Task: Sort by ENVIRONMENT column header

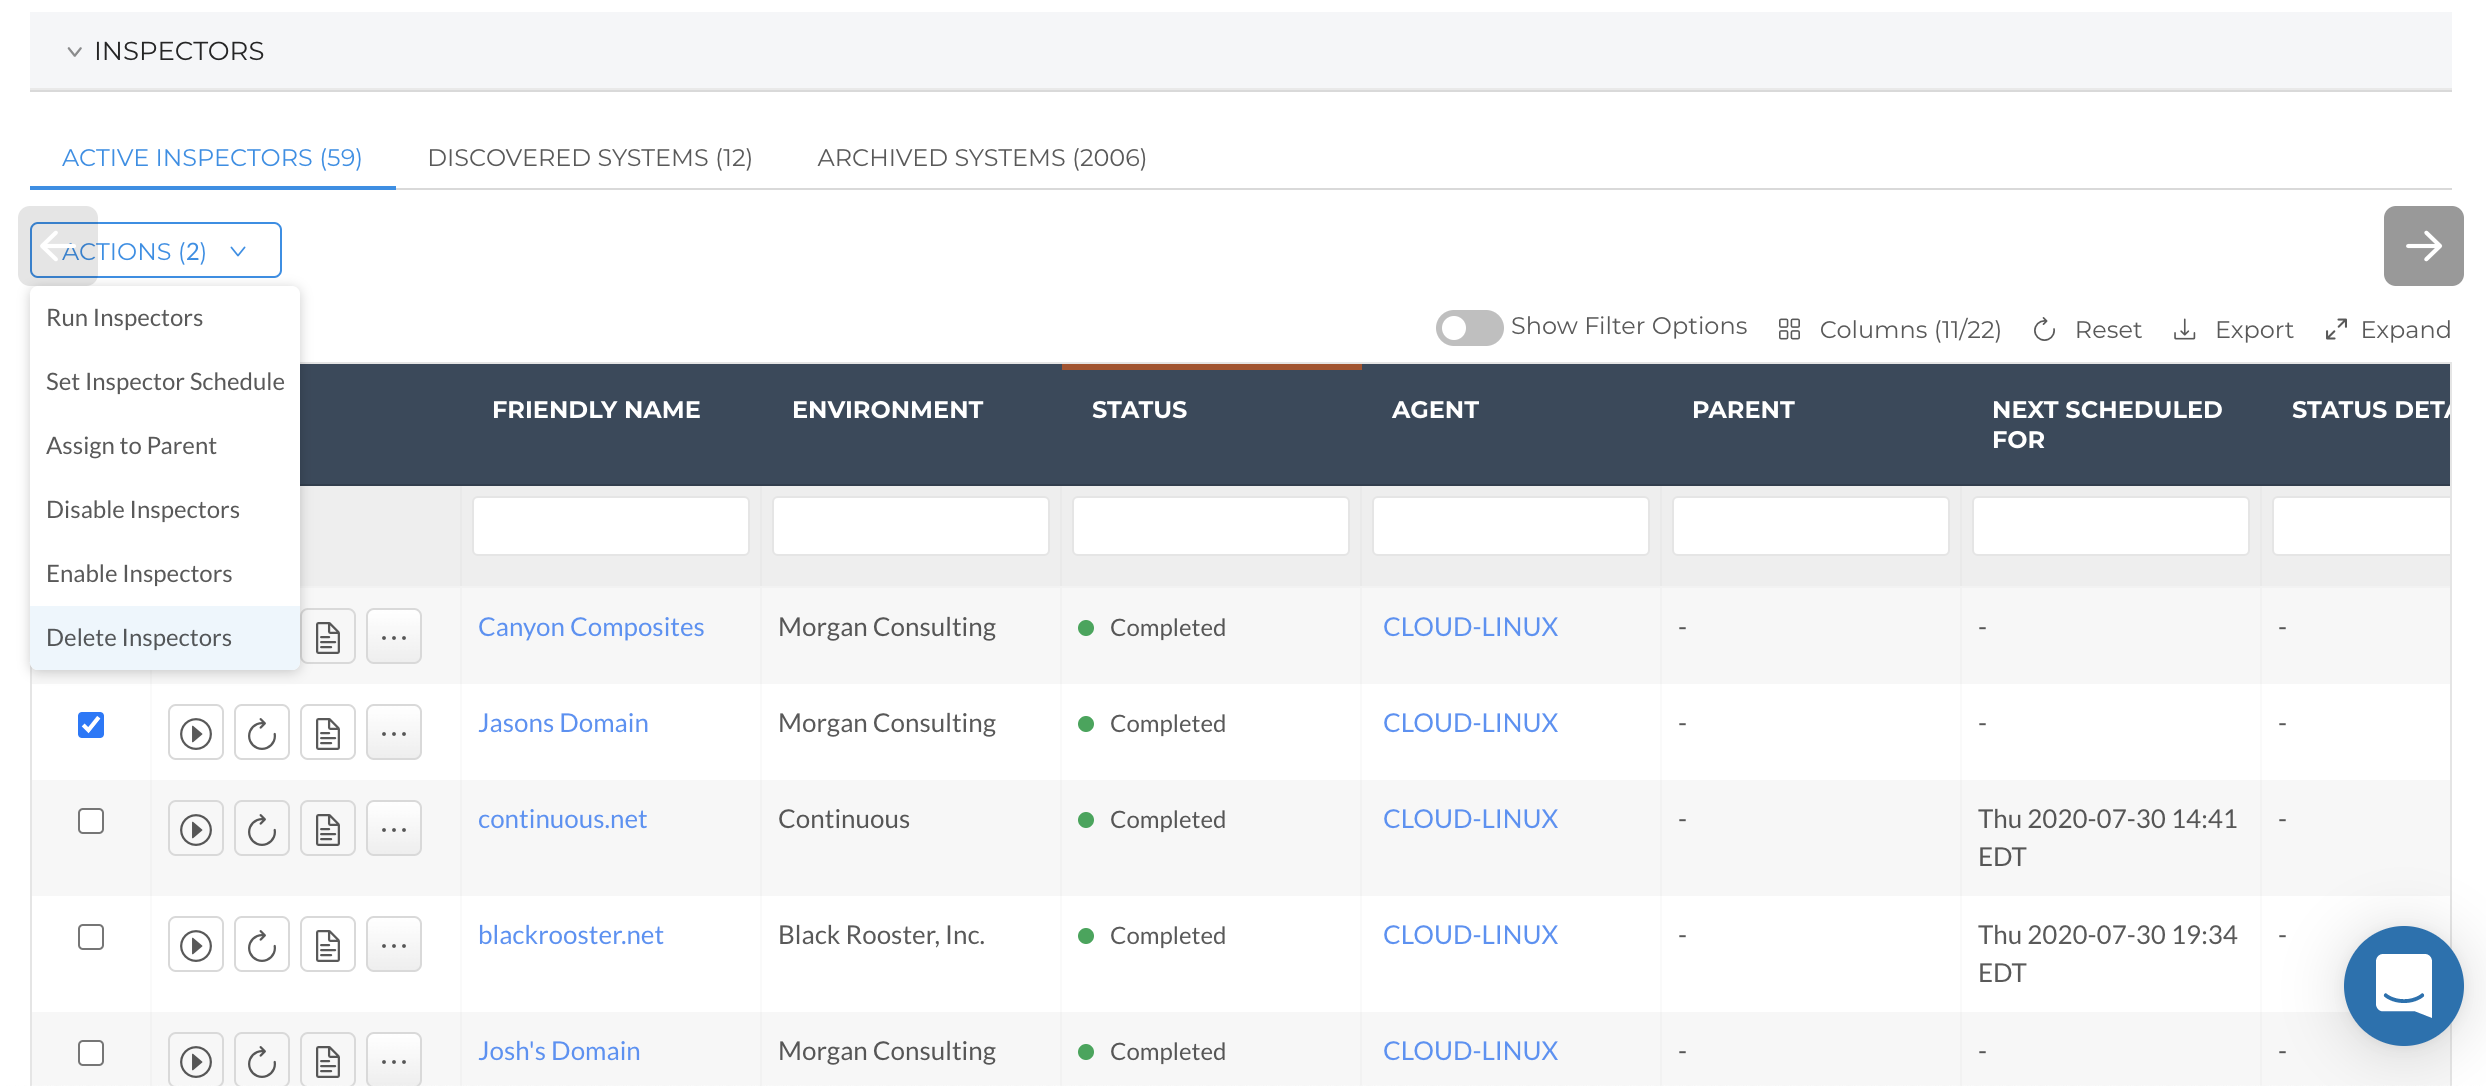Action: click(x=887, y=410)
